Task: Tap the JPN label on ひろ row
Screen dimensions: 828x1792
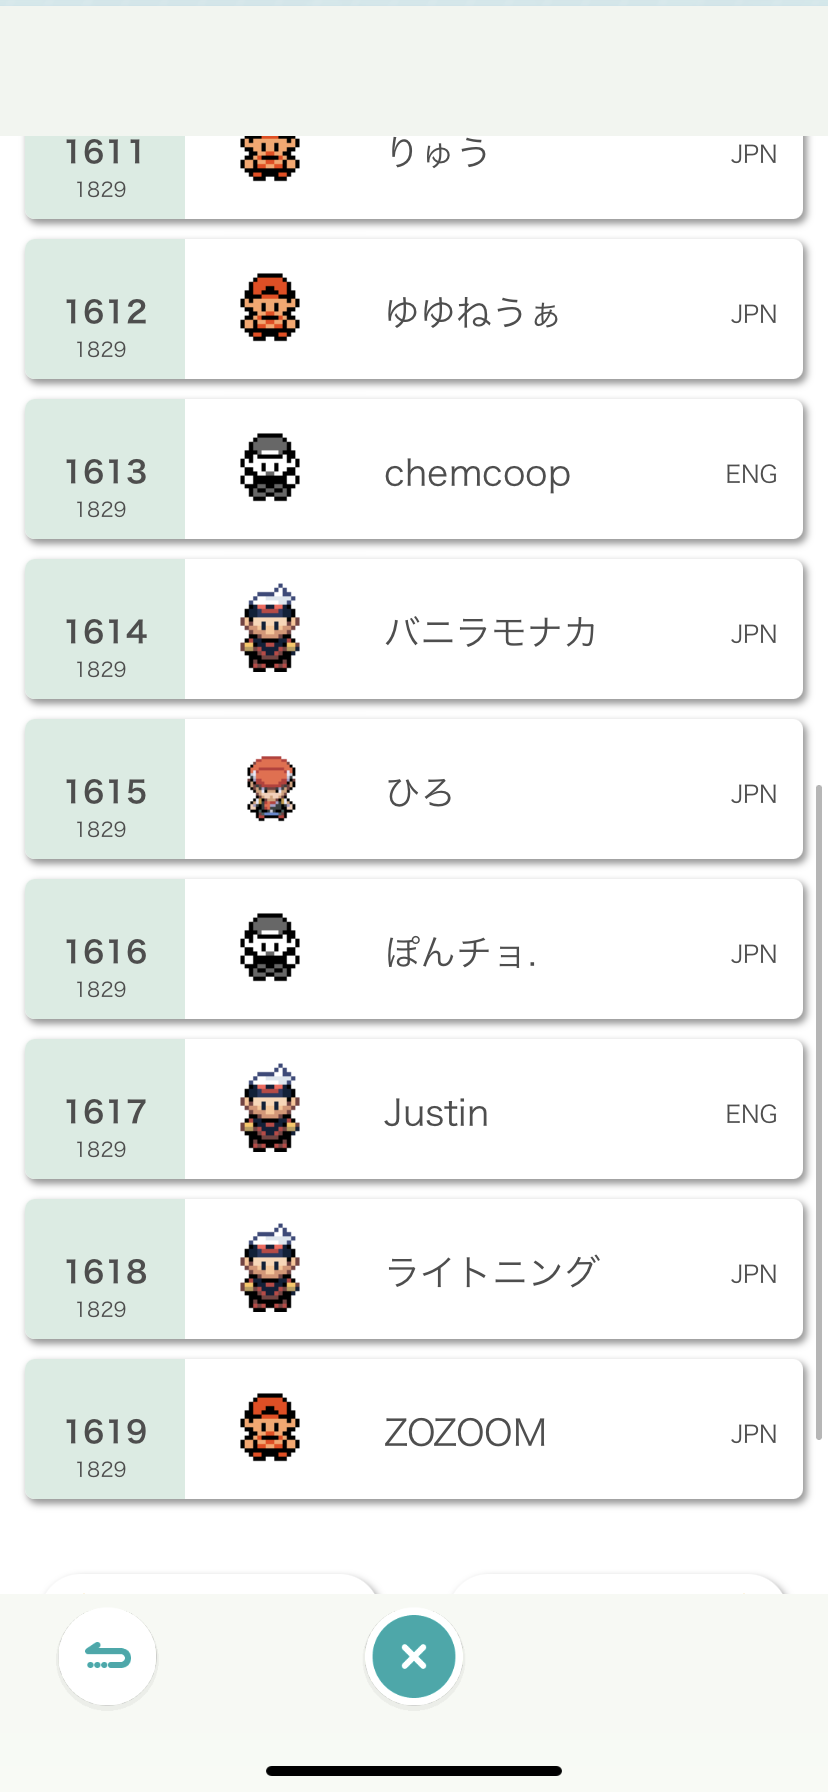Action: (x=753, y=794)
